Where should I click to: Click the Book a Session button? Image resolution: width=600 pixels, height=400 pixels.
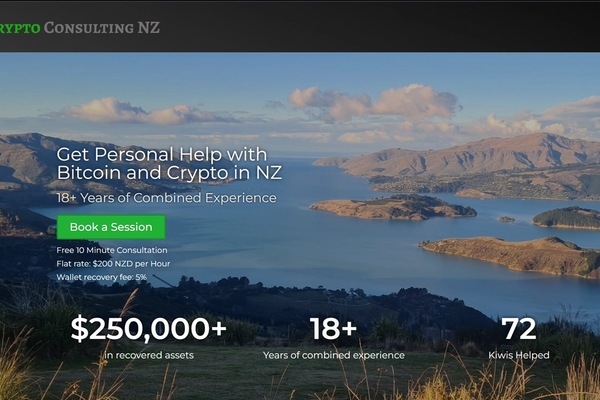coord(111,227)
